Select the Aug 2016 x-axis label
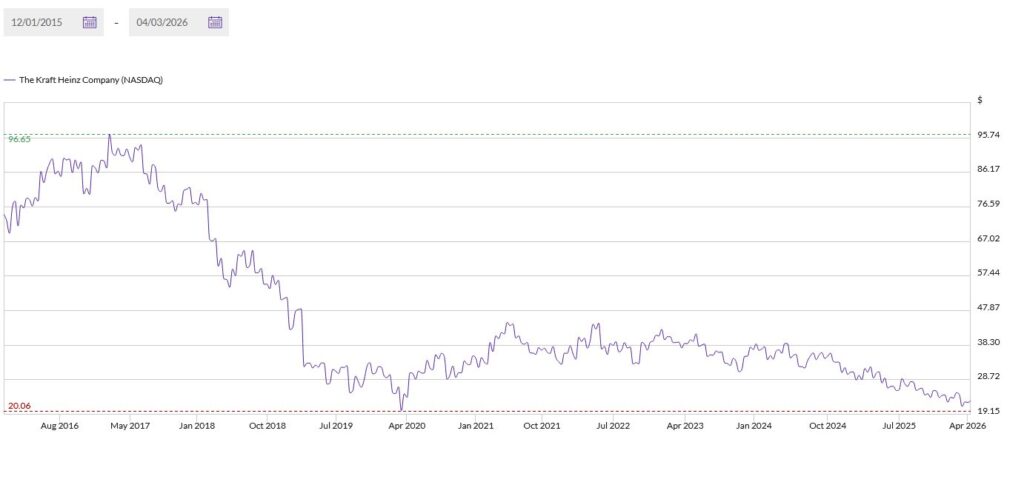 click(x=60, y=425)
